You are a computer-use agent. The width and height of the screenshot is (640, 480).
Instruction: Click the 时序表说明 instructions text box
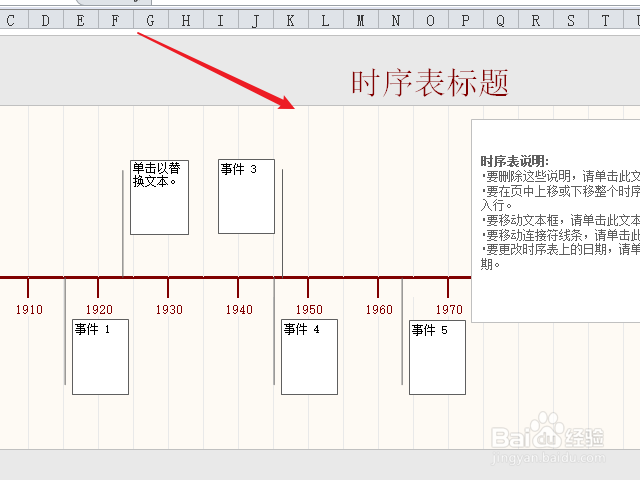click(556, 221)
